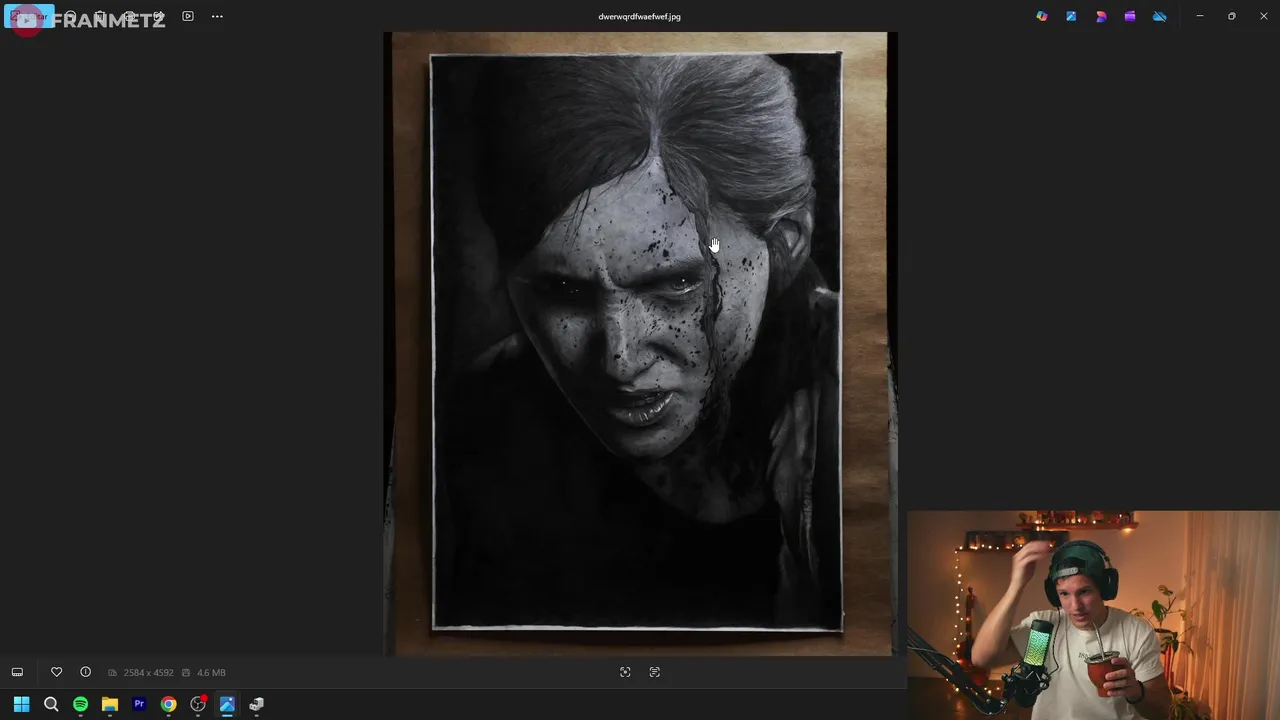Mark the photo as favorite with heart icon
This screenshot has height=720, width=1280.
coord(56,672)
